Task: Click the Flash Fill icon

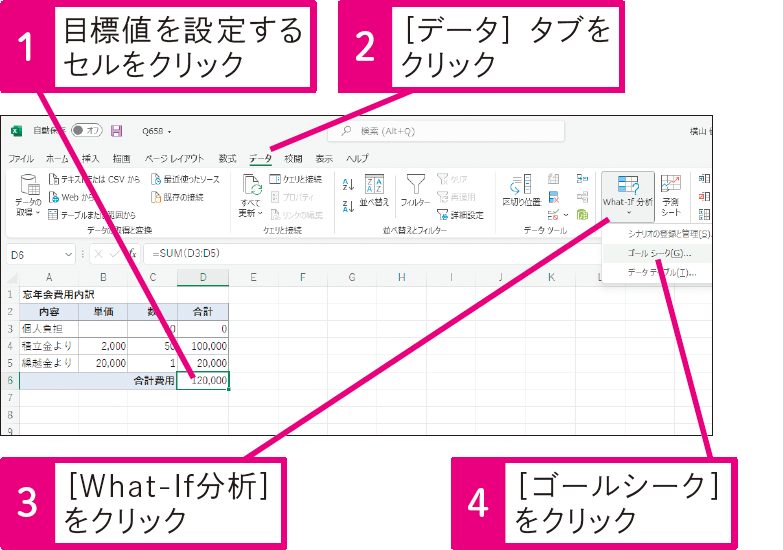Action: 553,179
